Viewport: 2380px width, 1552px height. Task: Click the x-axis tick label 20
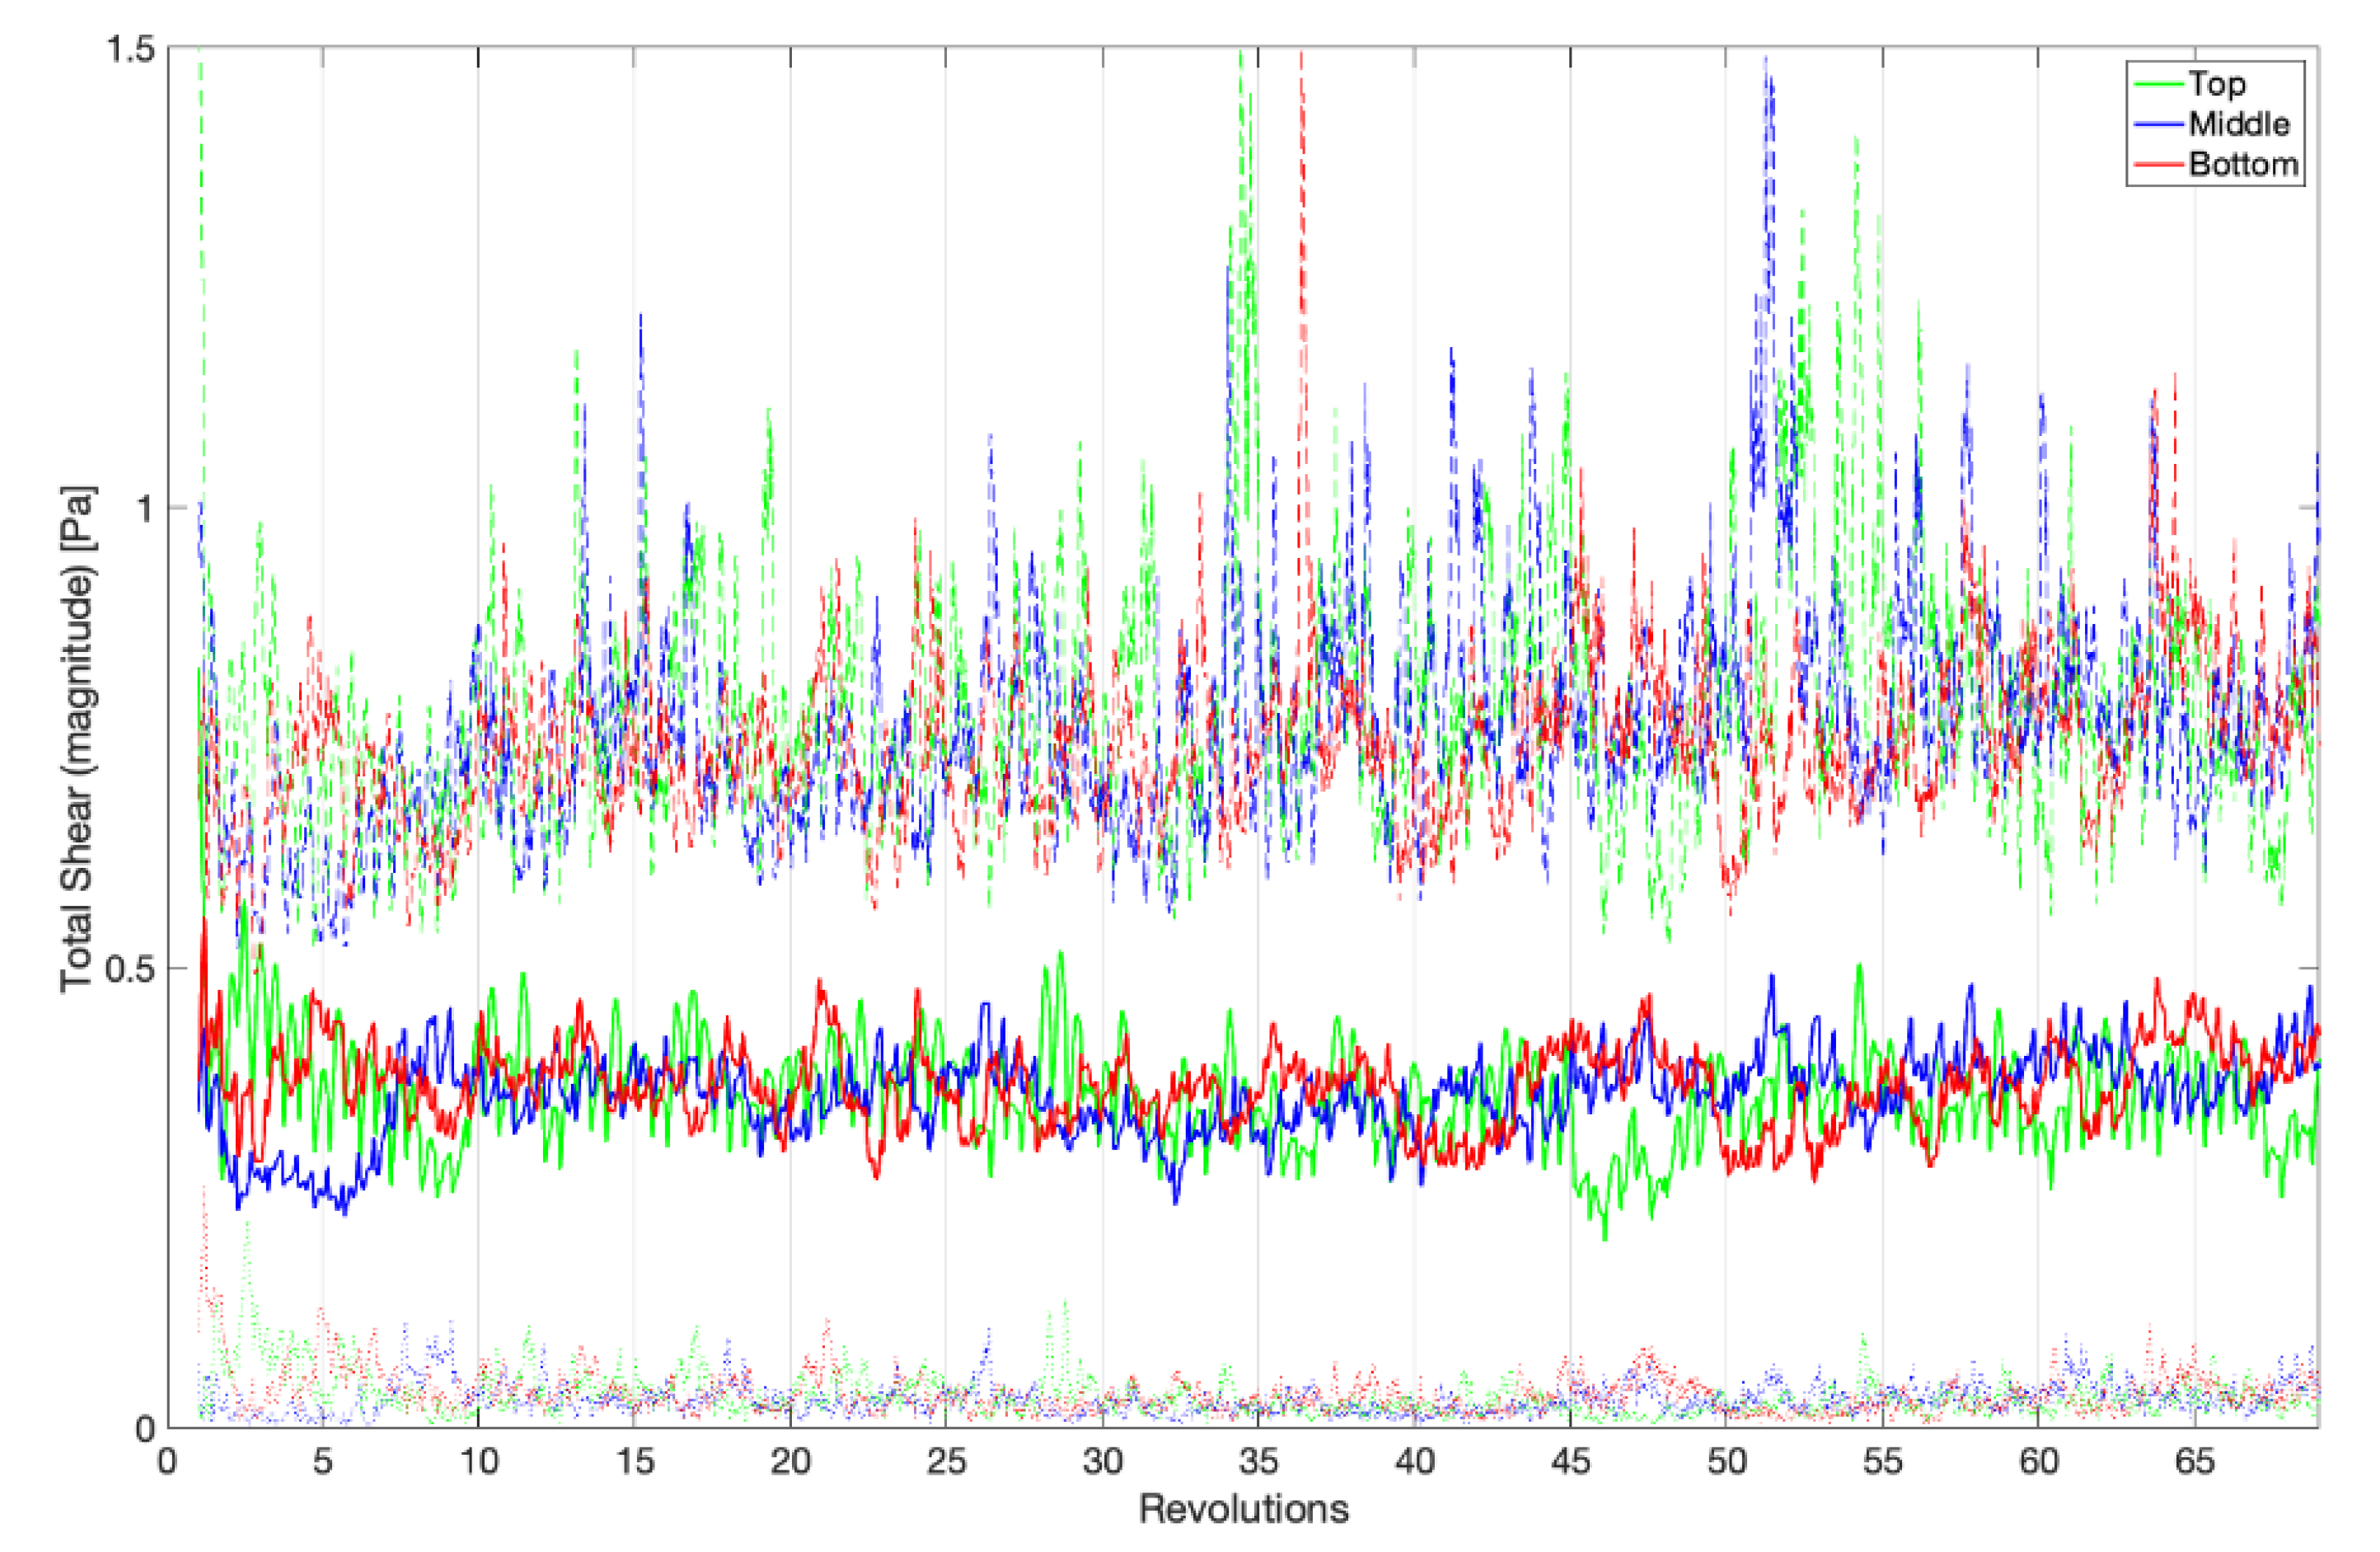pos(790,1462)
